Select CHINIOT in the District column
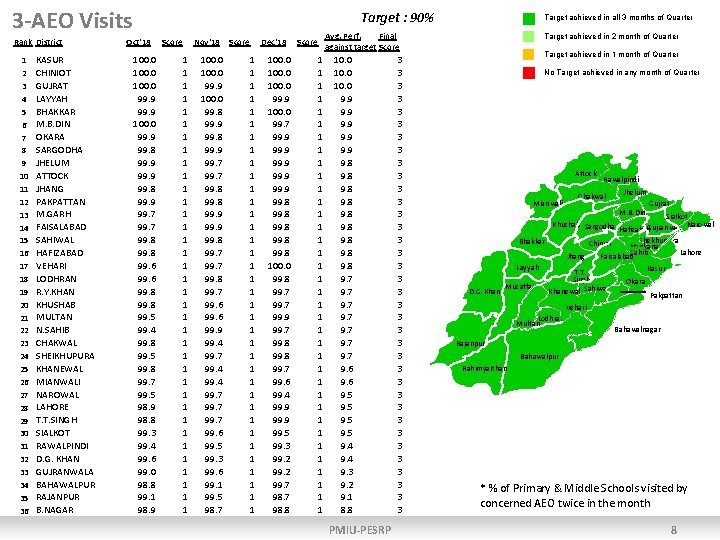Viewport: 720px width, 540px height. 53,73
